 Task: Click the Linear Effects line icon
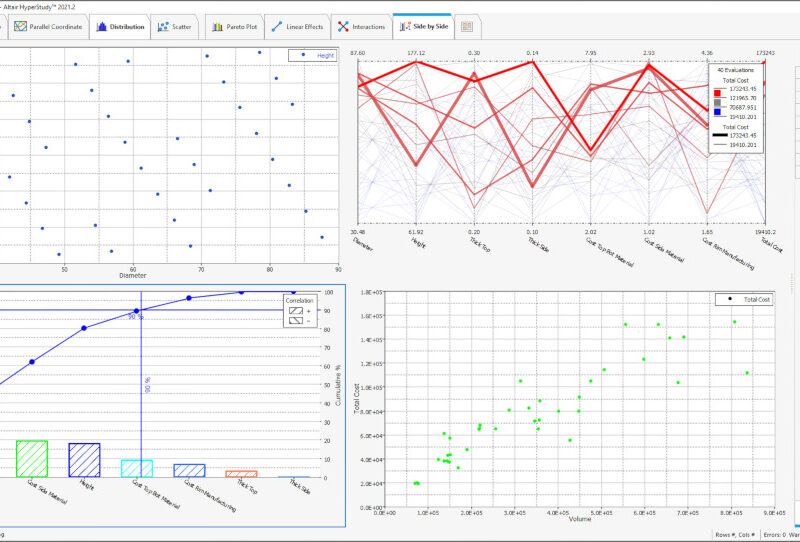tap(277, 27)
